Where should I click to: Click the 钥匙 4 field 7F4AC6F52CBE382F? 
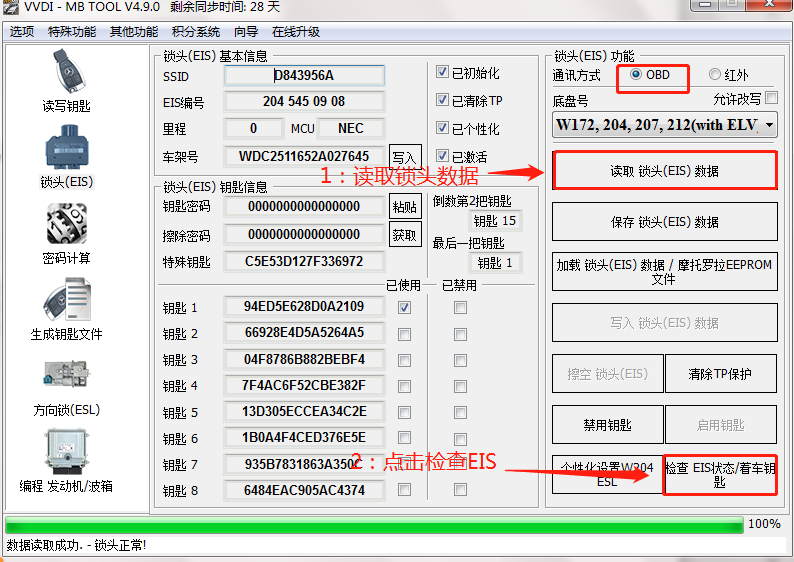304,385
